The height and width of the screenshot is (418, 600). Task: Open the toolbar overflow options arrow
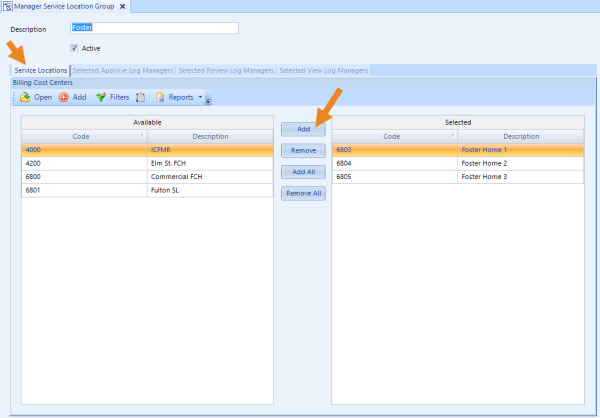[x=208, y=99]
